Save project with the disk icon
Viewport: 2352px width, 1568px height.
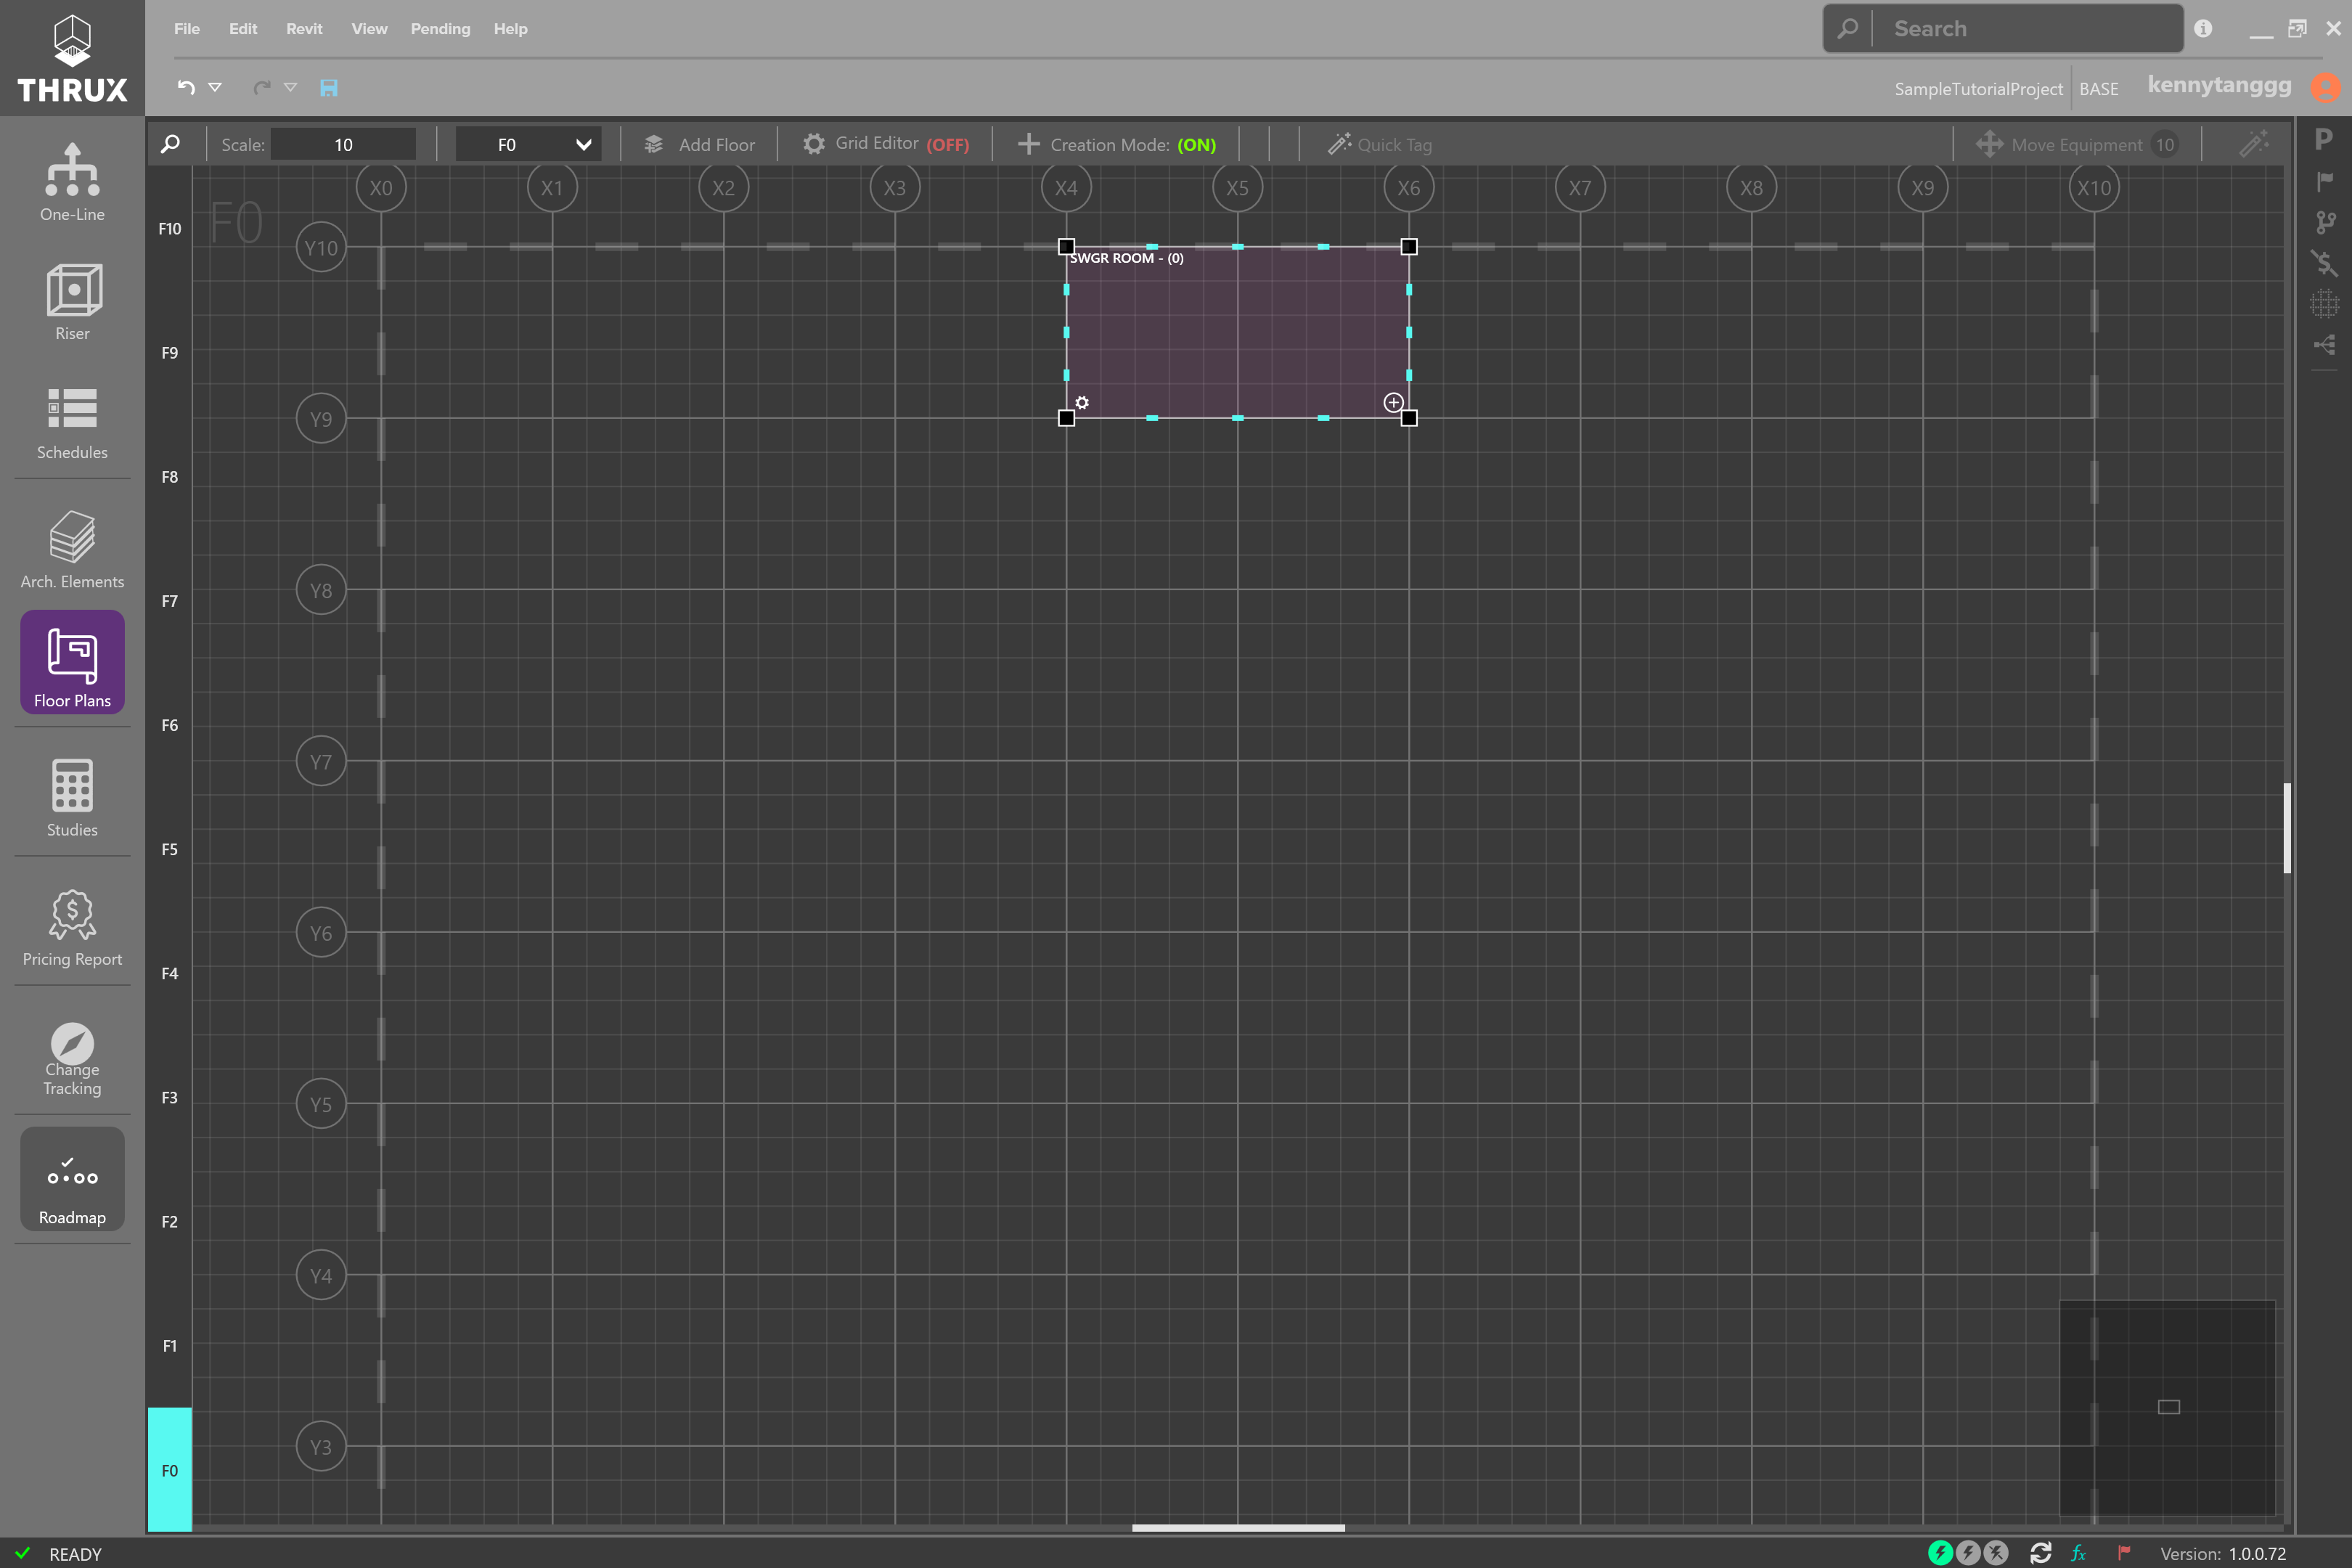pyautogui.click(x=328, y=88)
